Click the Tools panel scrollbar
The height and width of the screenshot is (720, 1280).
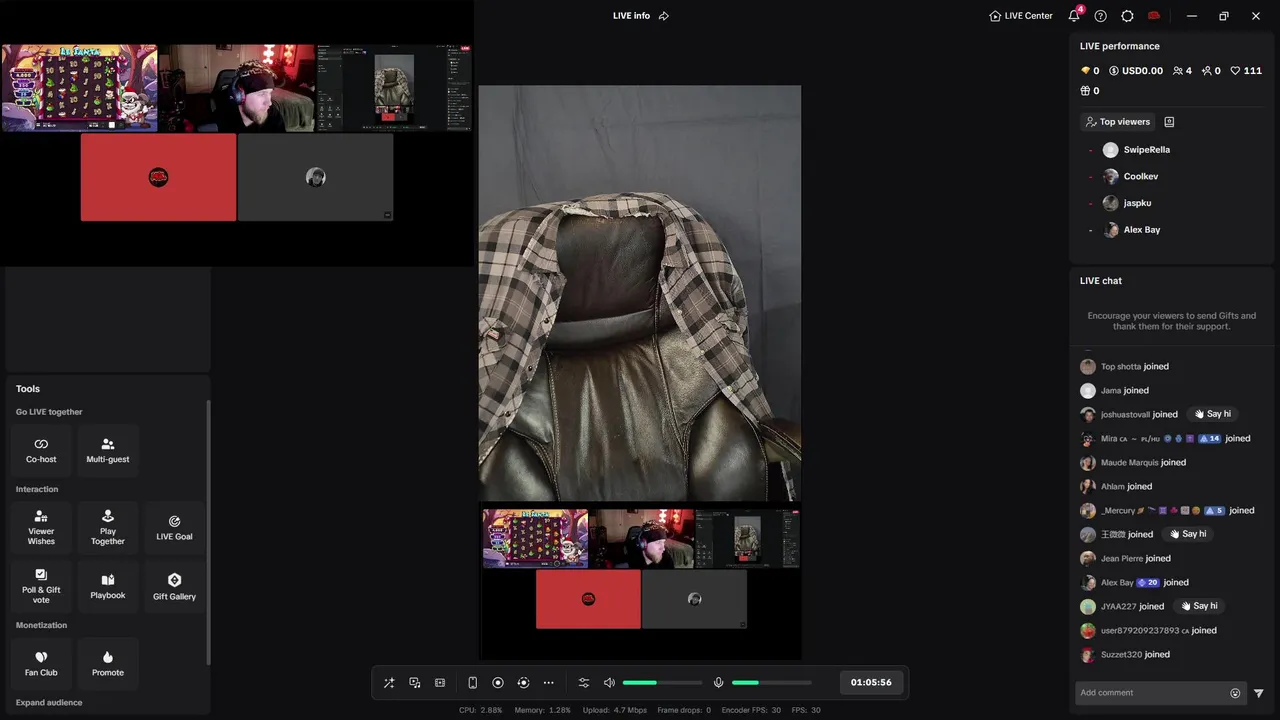208,532
